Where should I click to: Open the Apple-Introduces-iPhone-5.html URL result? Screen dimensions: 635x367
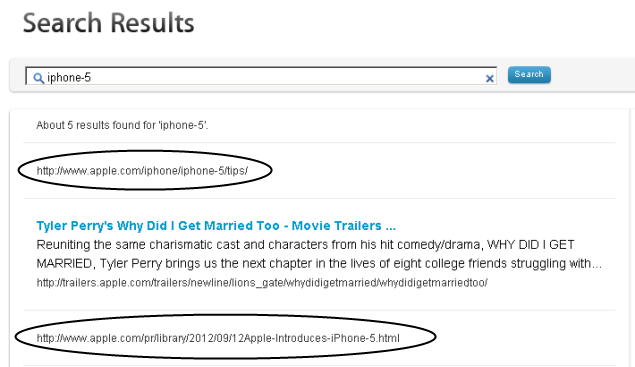point(218,338)
